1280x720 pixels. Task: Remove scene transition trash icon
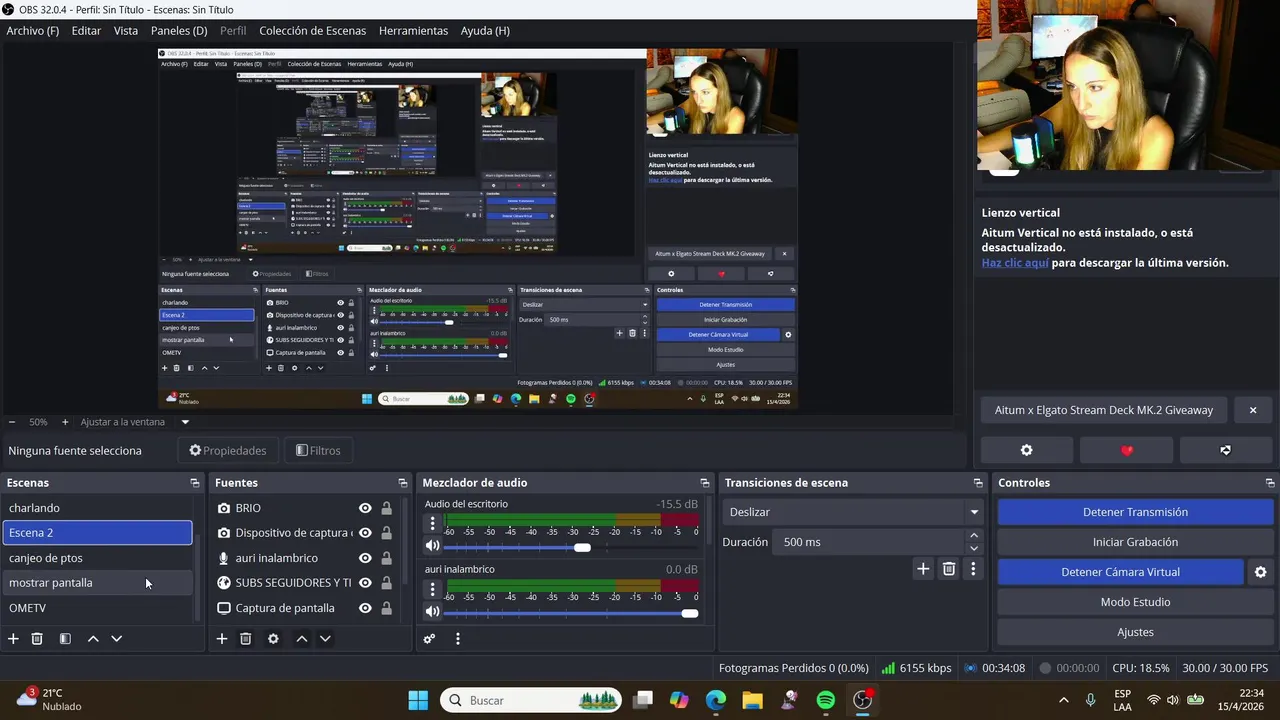pos(949,569)
